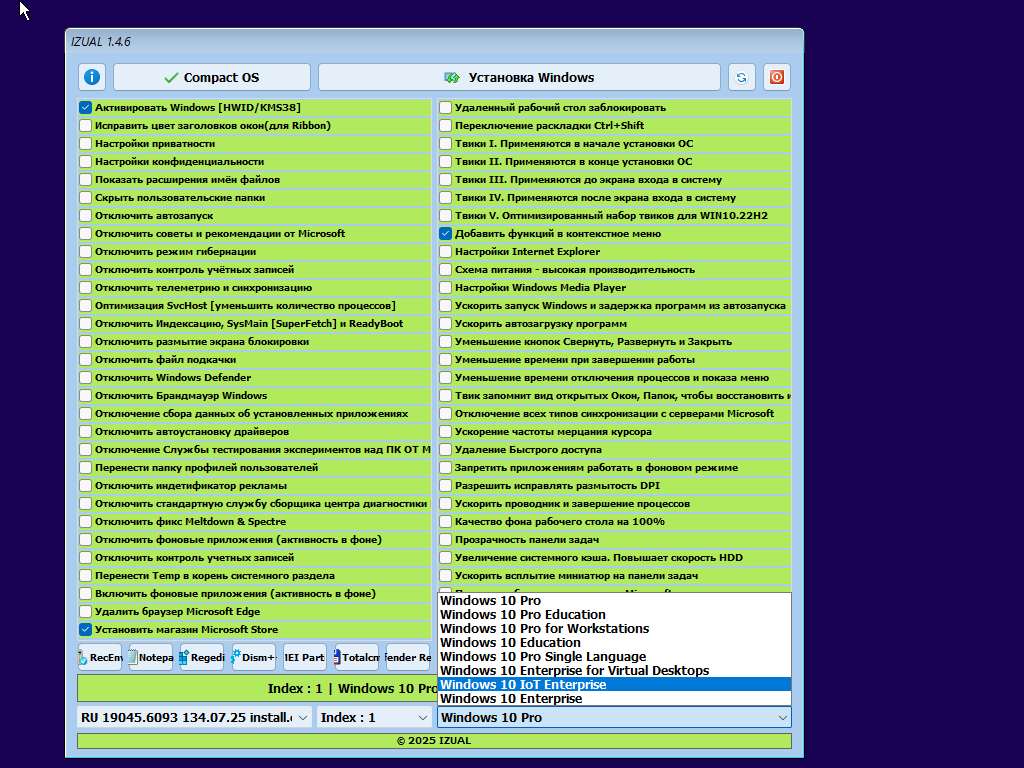Check Настройки приватности option

point(86,143)
